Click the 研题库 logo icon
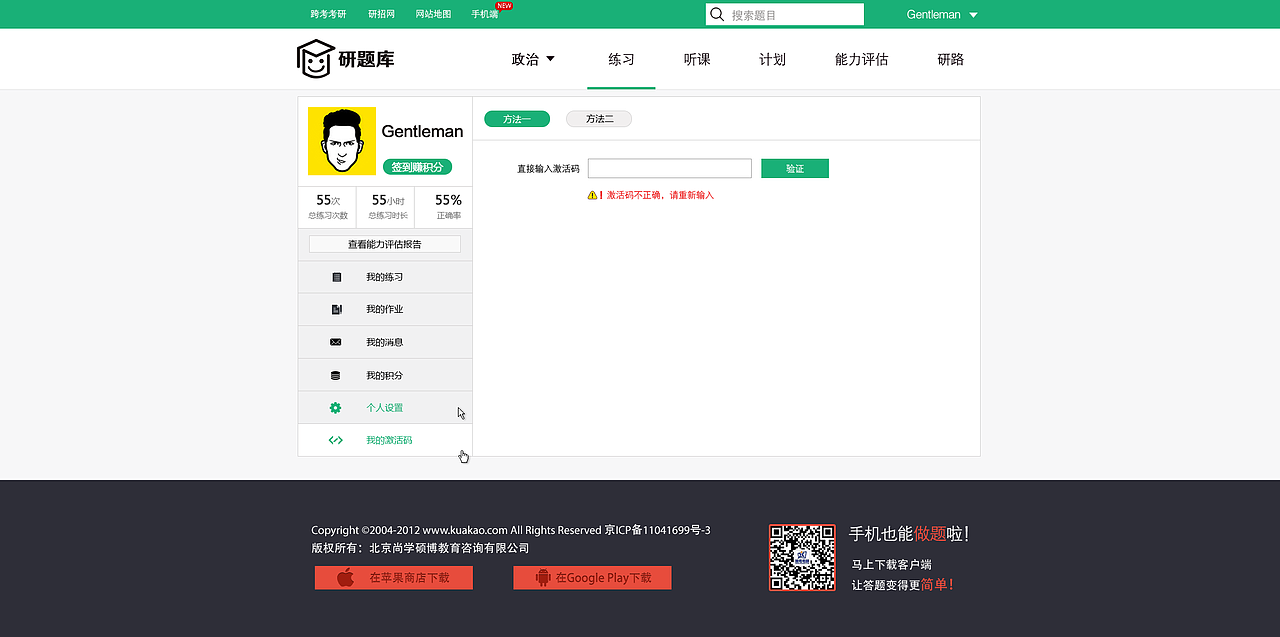 (314, 58)
